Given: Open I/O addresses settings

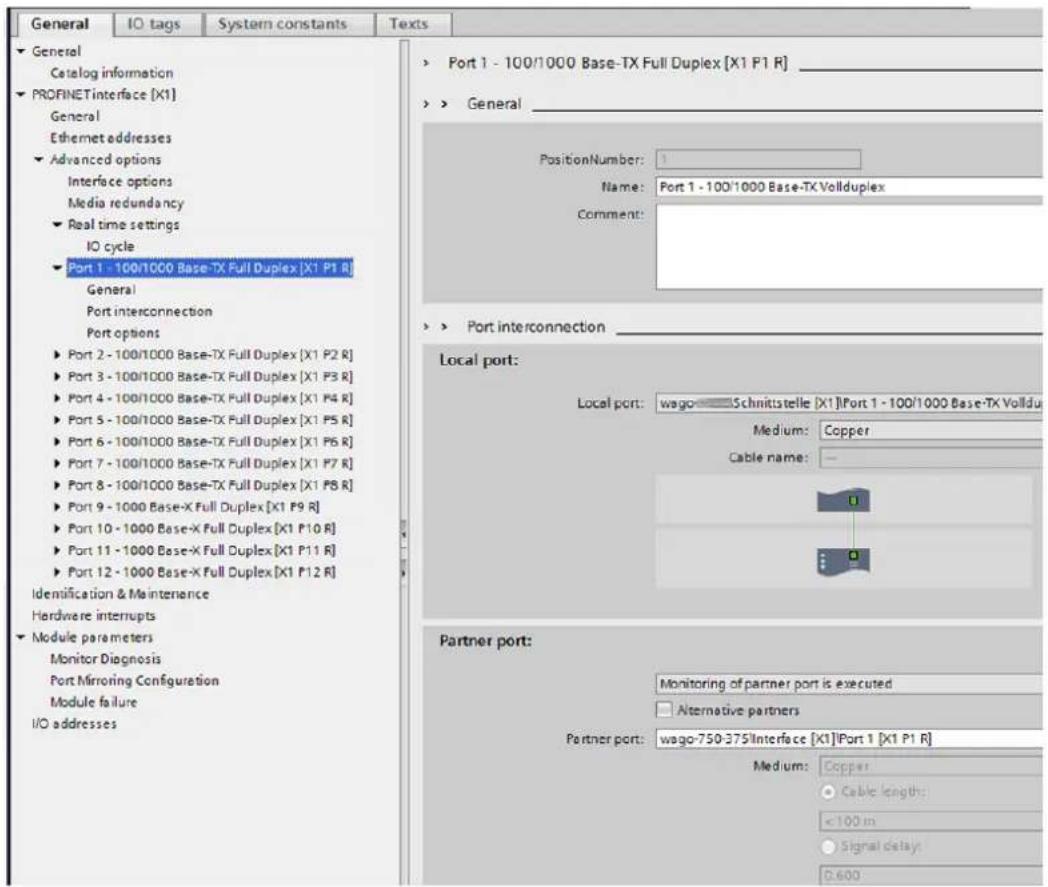Looking at the screenshot, I should [74, 723].
